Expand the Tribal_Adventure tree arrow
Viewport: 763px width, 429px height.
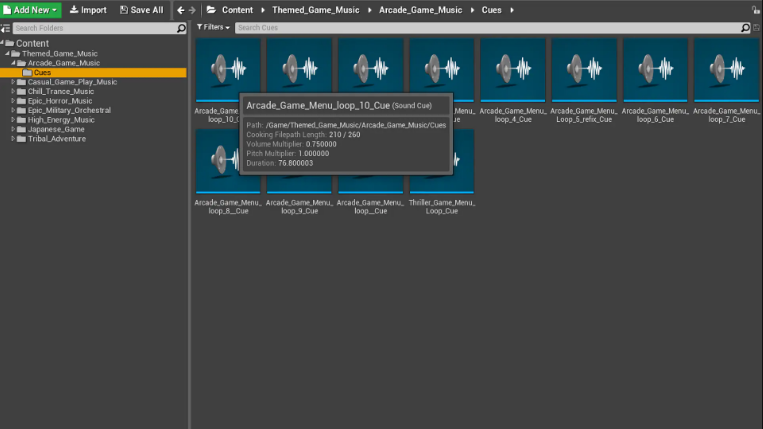[x=13, y=139]
